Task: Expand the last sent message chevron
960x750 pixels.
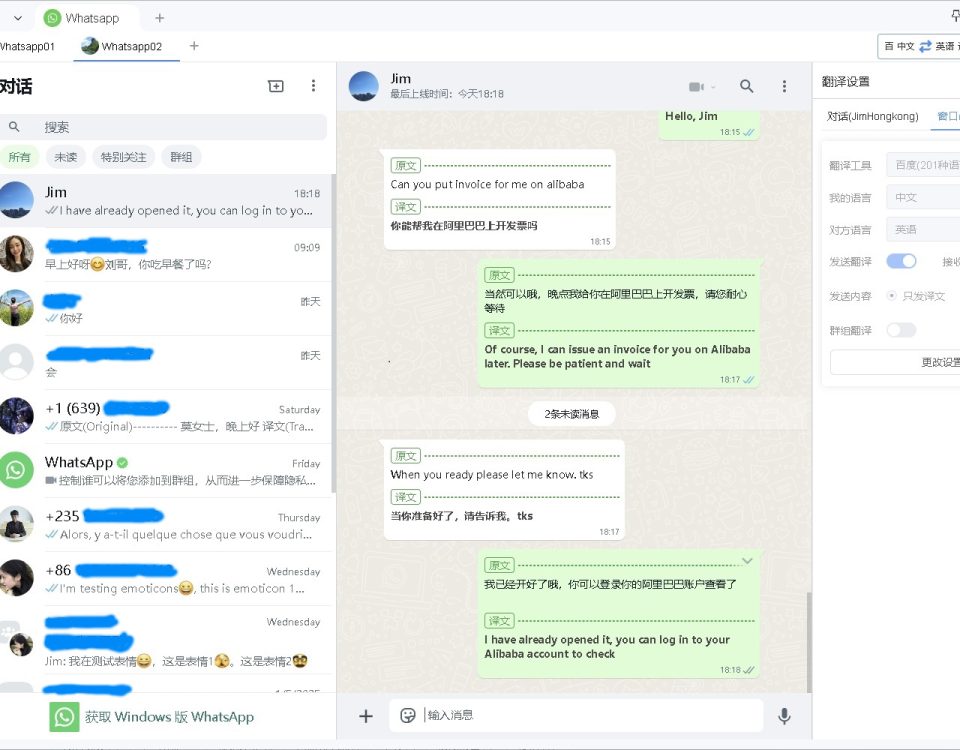Action: coord(747,561)
